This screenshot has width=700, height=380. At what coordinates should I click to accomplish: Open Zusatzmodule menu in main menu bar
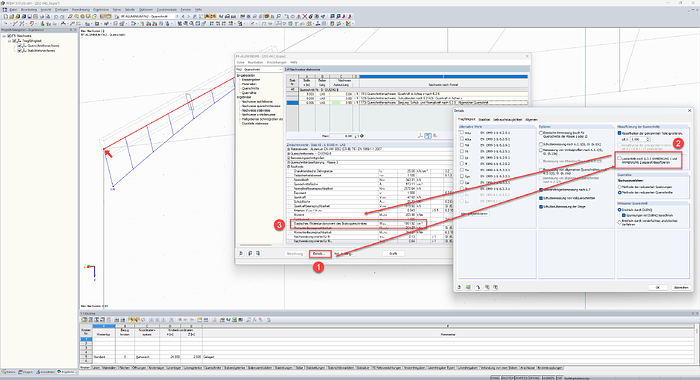coord(167,9)
